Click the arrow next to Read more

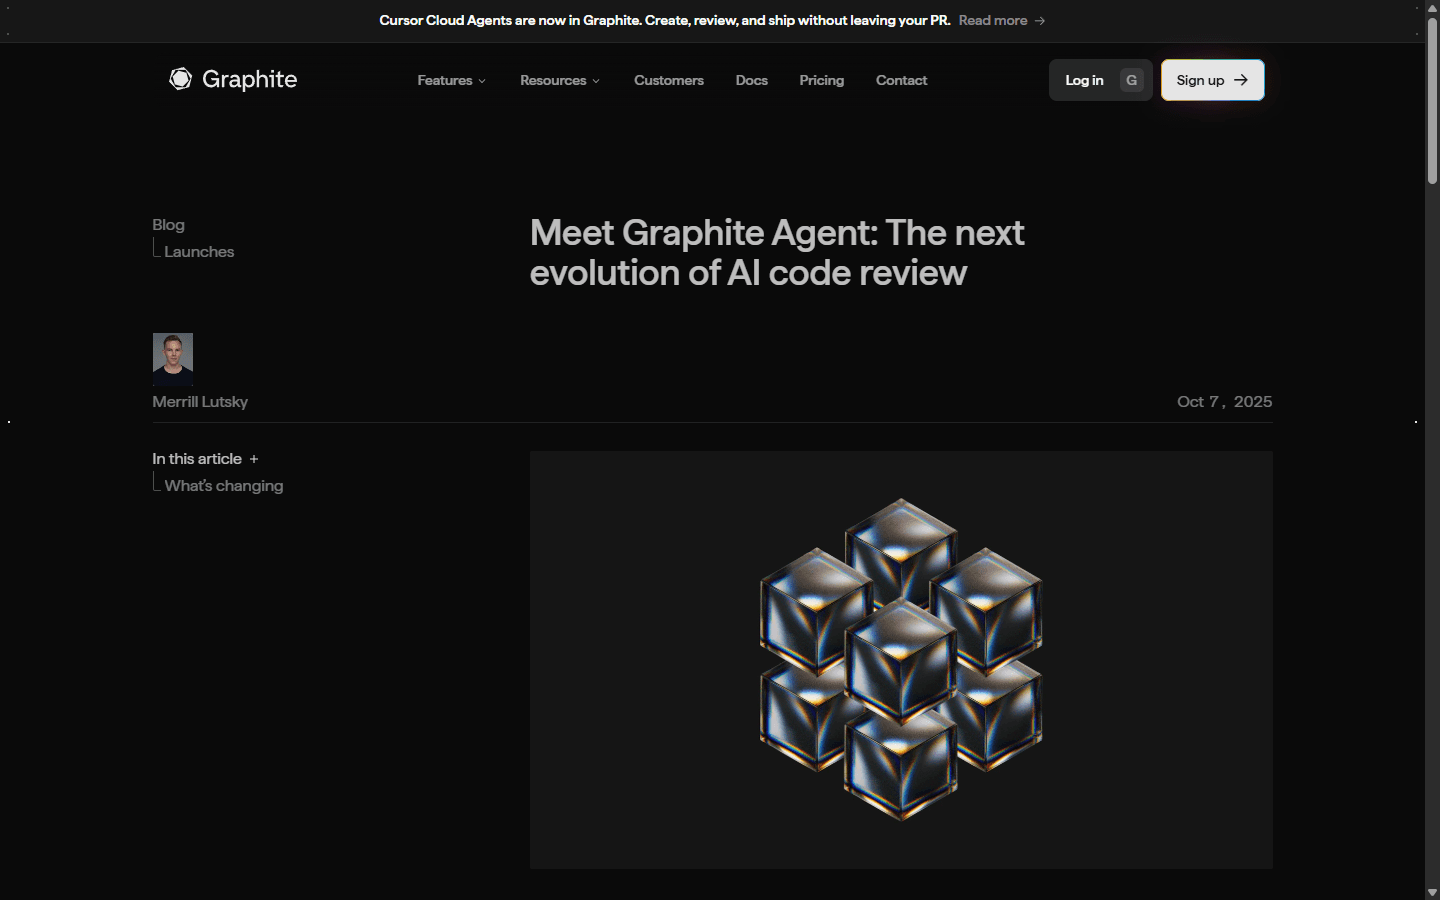[1040, 20]
